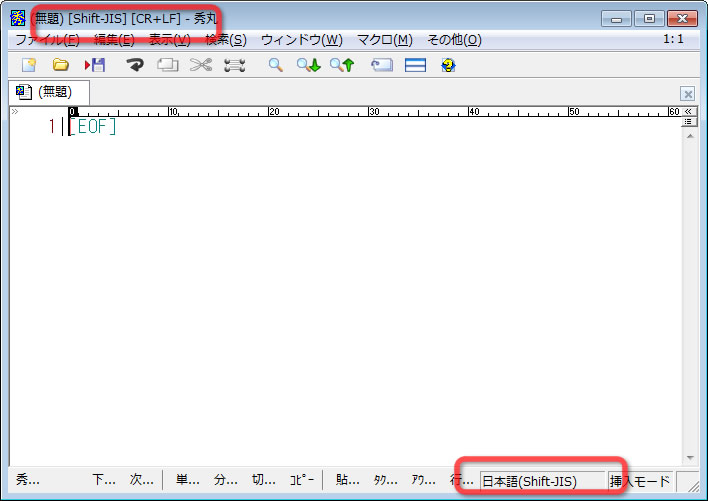Open the 表示(V) menu

(x=170, y=40)
